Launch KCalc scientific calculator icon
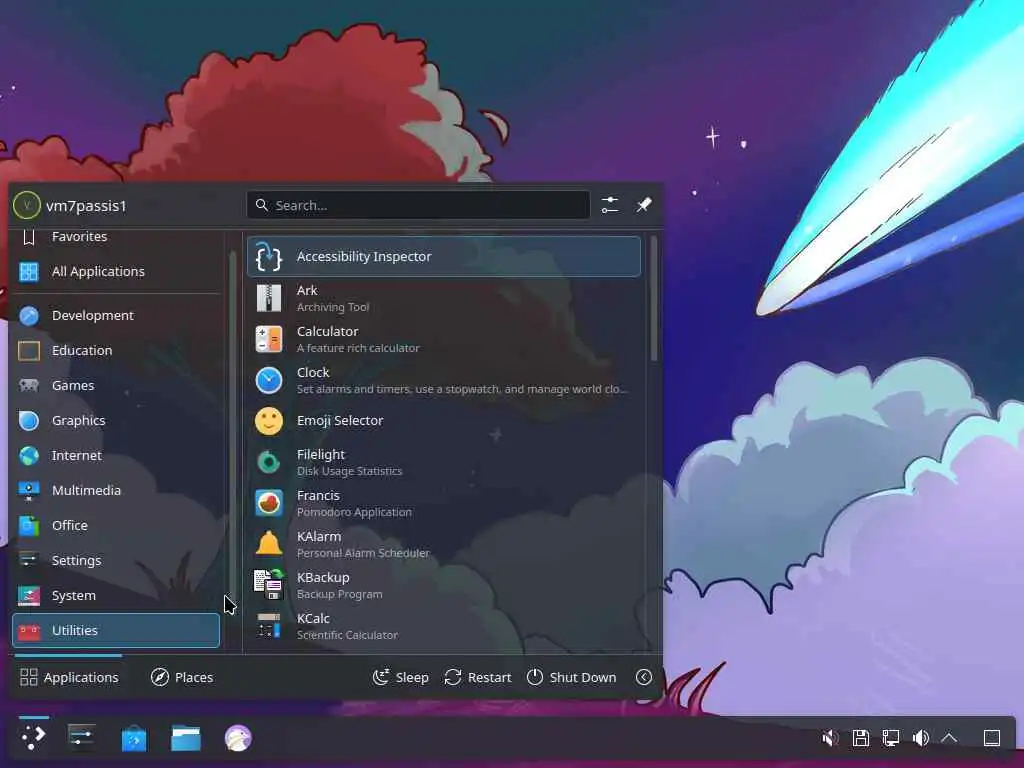Viewport: 1024px width, 768px height. coord(268,626)
